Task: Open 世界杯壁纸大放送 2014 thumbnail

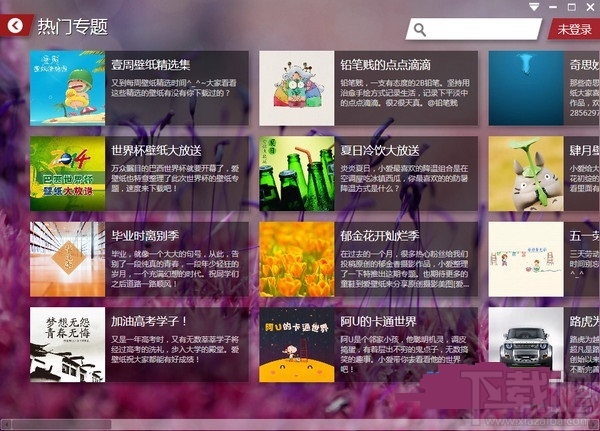Action: coord(67,174)
